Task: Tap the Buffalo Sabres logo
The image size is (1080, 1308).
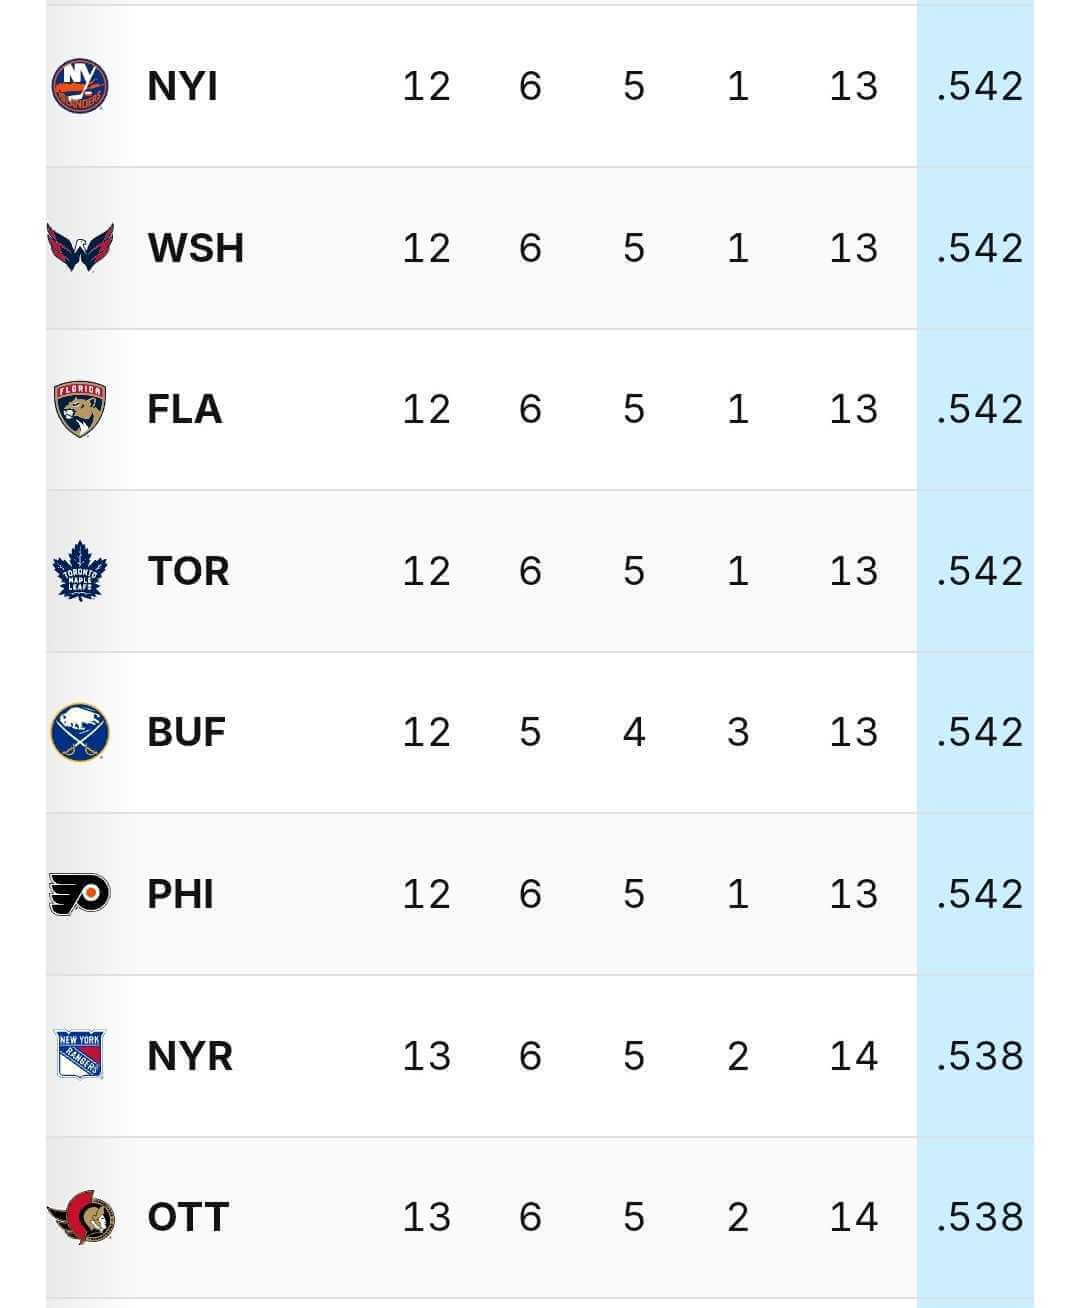Action: coord(80,732)
